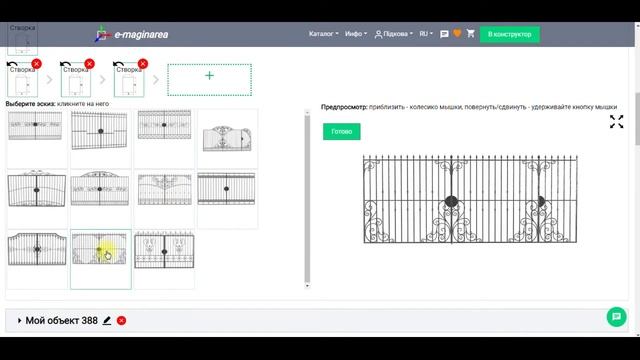Undo the third Створка step arrow
This screenshot has height=360, width=640.
118,64
